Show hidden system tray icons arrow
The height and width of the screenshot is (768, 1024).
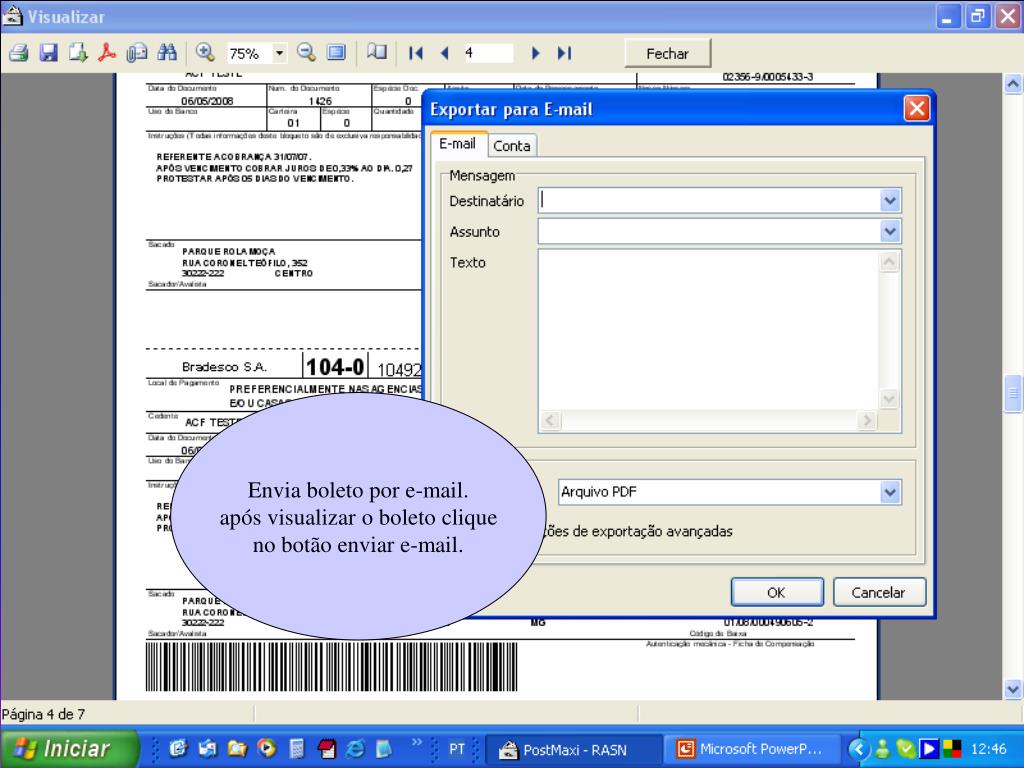[859, 748]
